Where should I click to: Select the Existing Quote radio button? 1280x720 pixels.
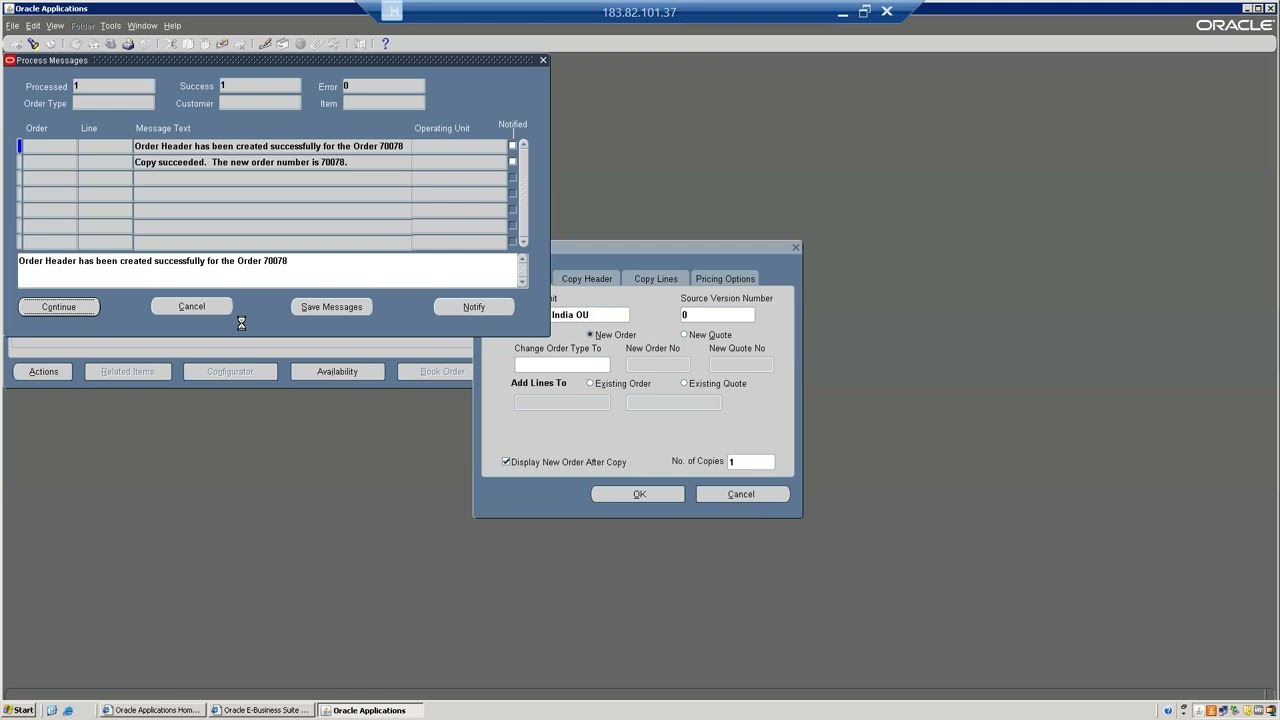pos(684,383)
